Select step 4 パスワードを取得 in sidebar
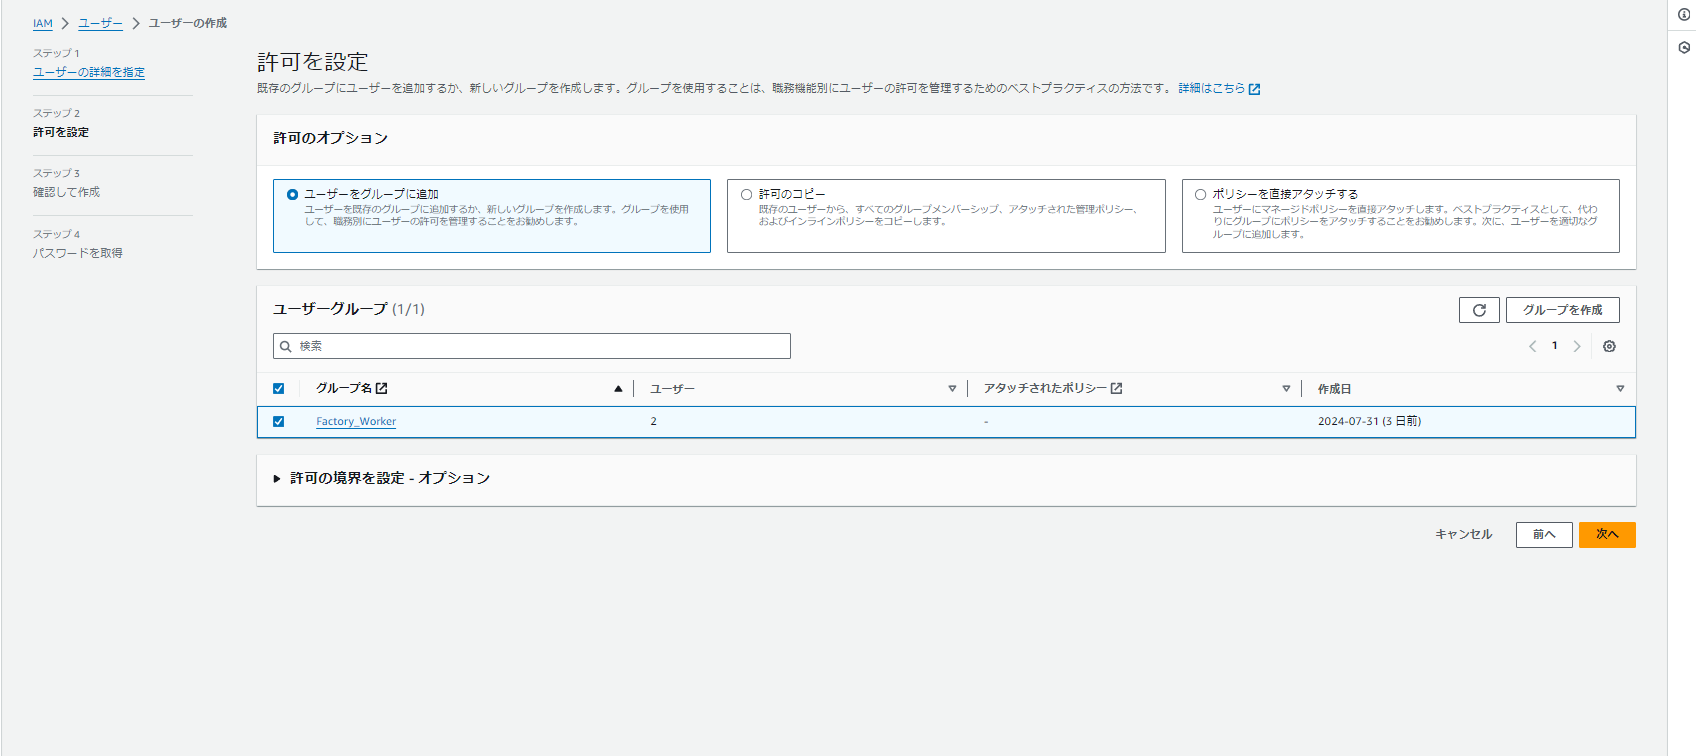Screen dimensions: 1696x756 click(78, 253)
